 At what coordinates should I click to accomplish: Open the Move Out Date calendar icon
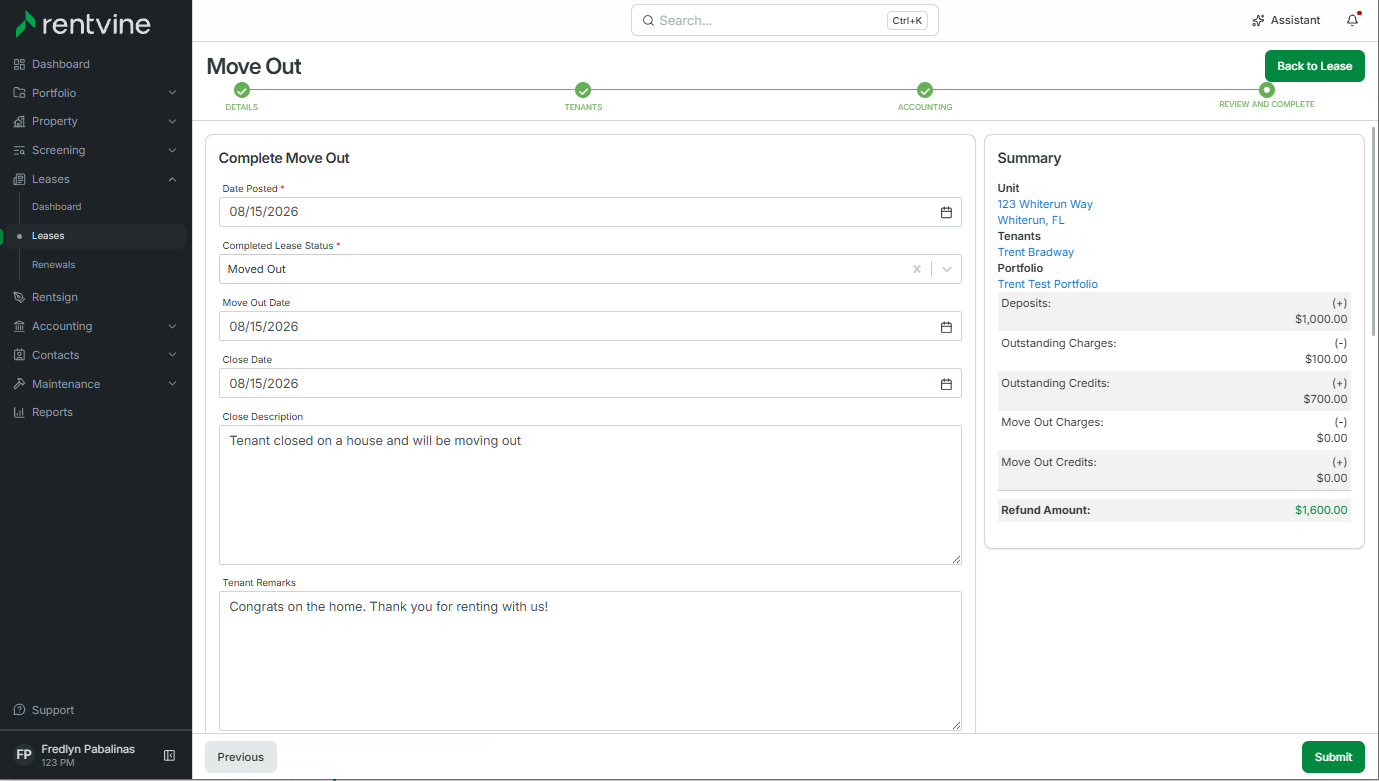click(946, 327)
